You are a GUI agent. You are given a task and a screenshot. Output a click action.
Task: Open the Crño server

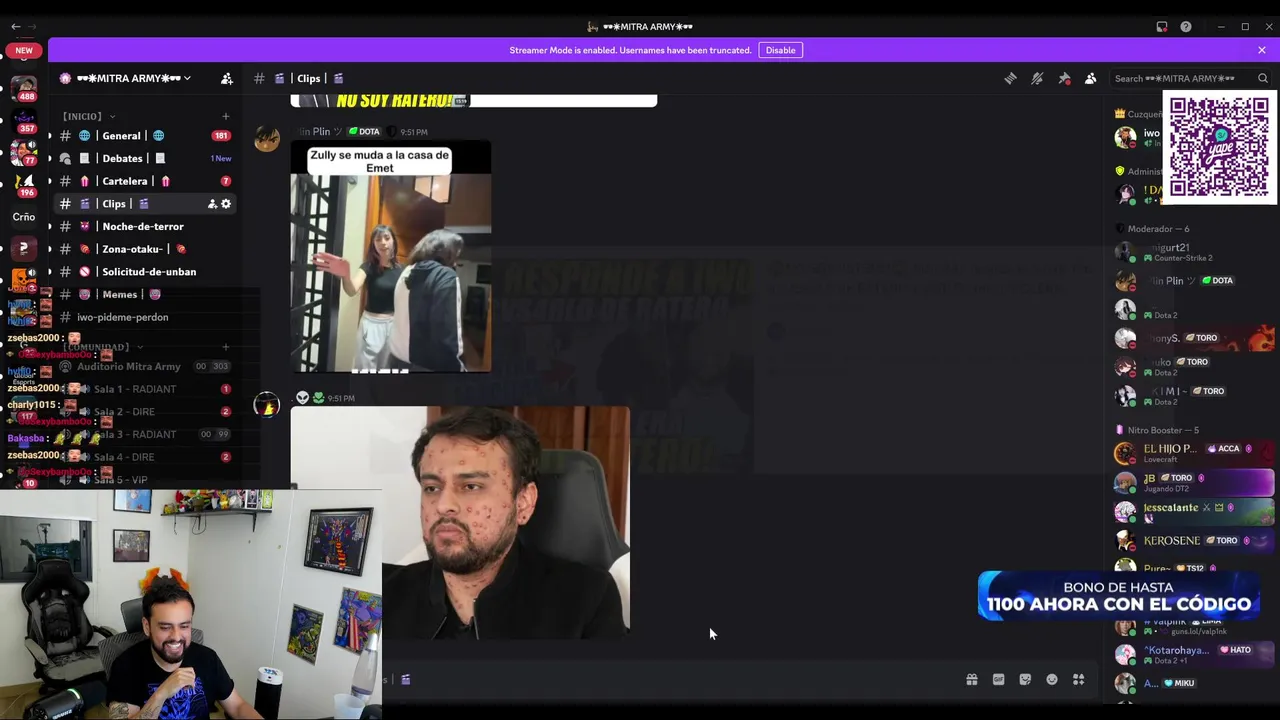[24, 216]
